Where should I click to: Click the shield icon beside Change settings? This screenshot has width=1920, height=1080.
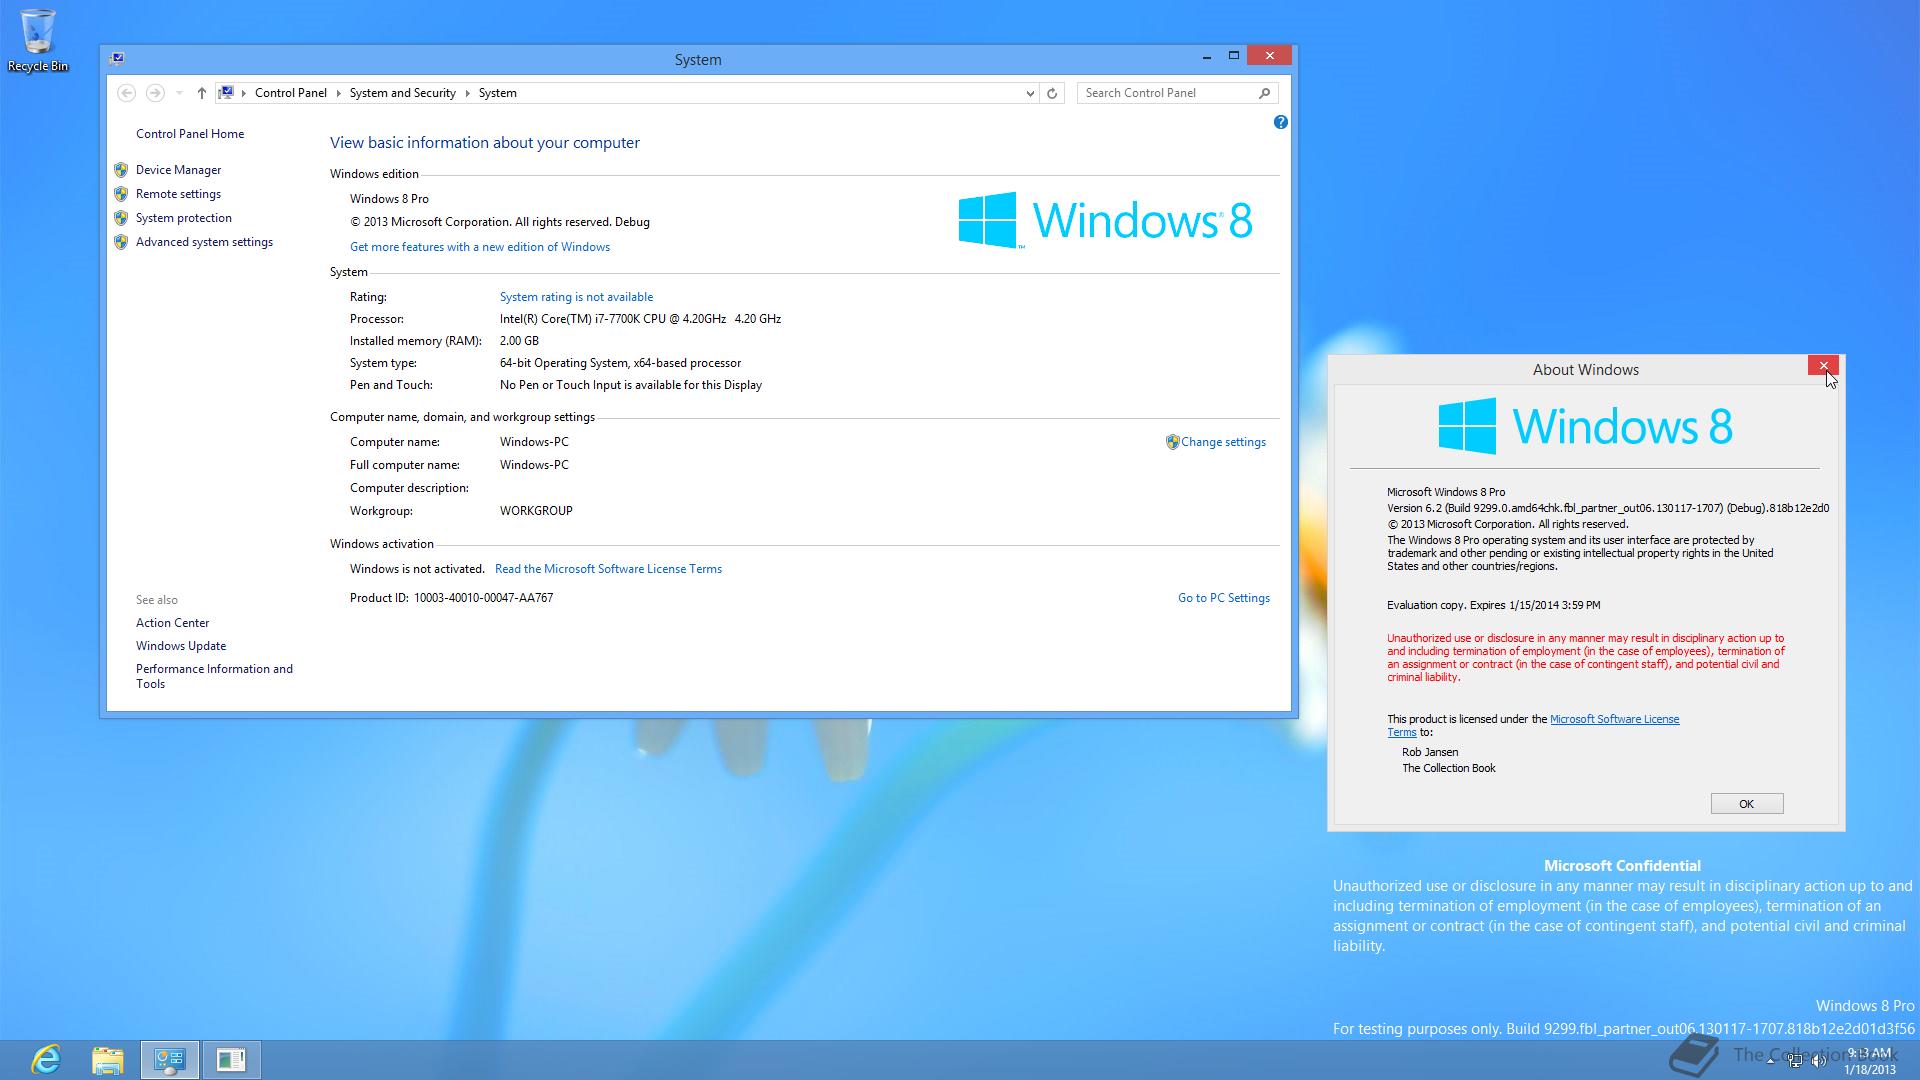tap(1172, 442)
